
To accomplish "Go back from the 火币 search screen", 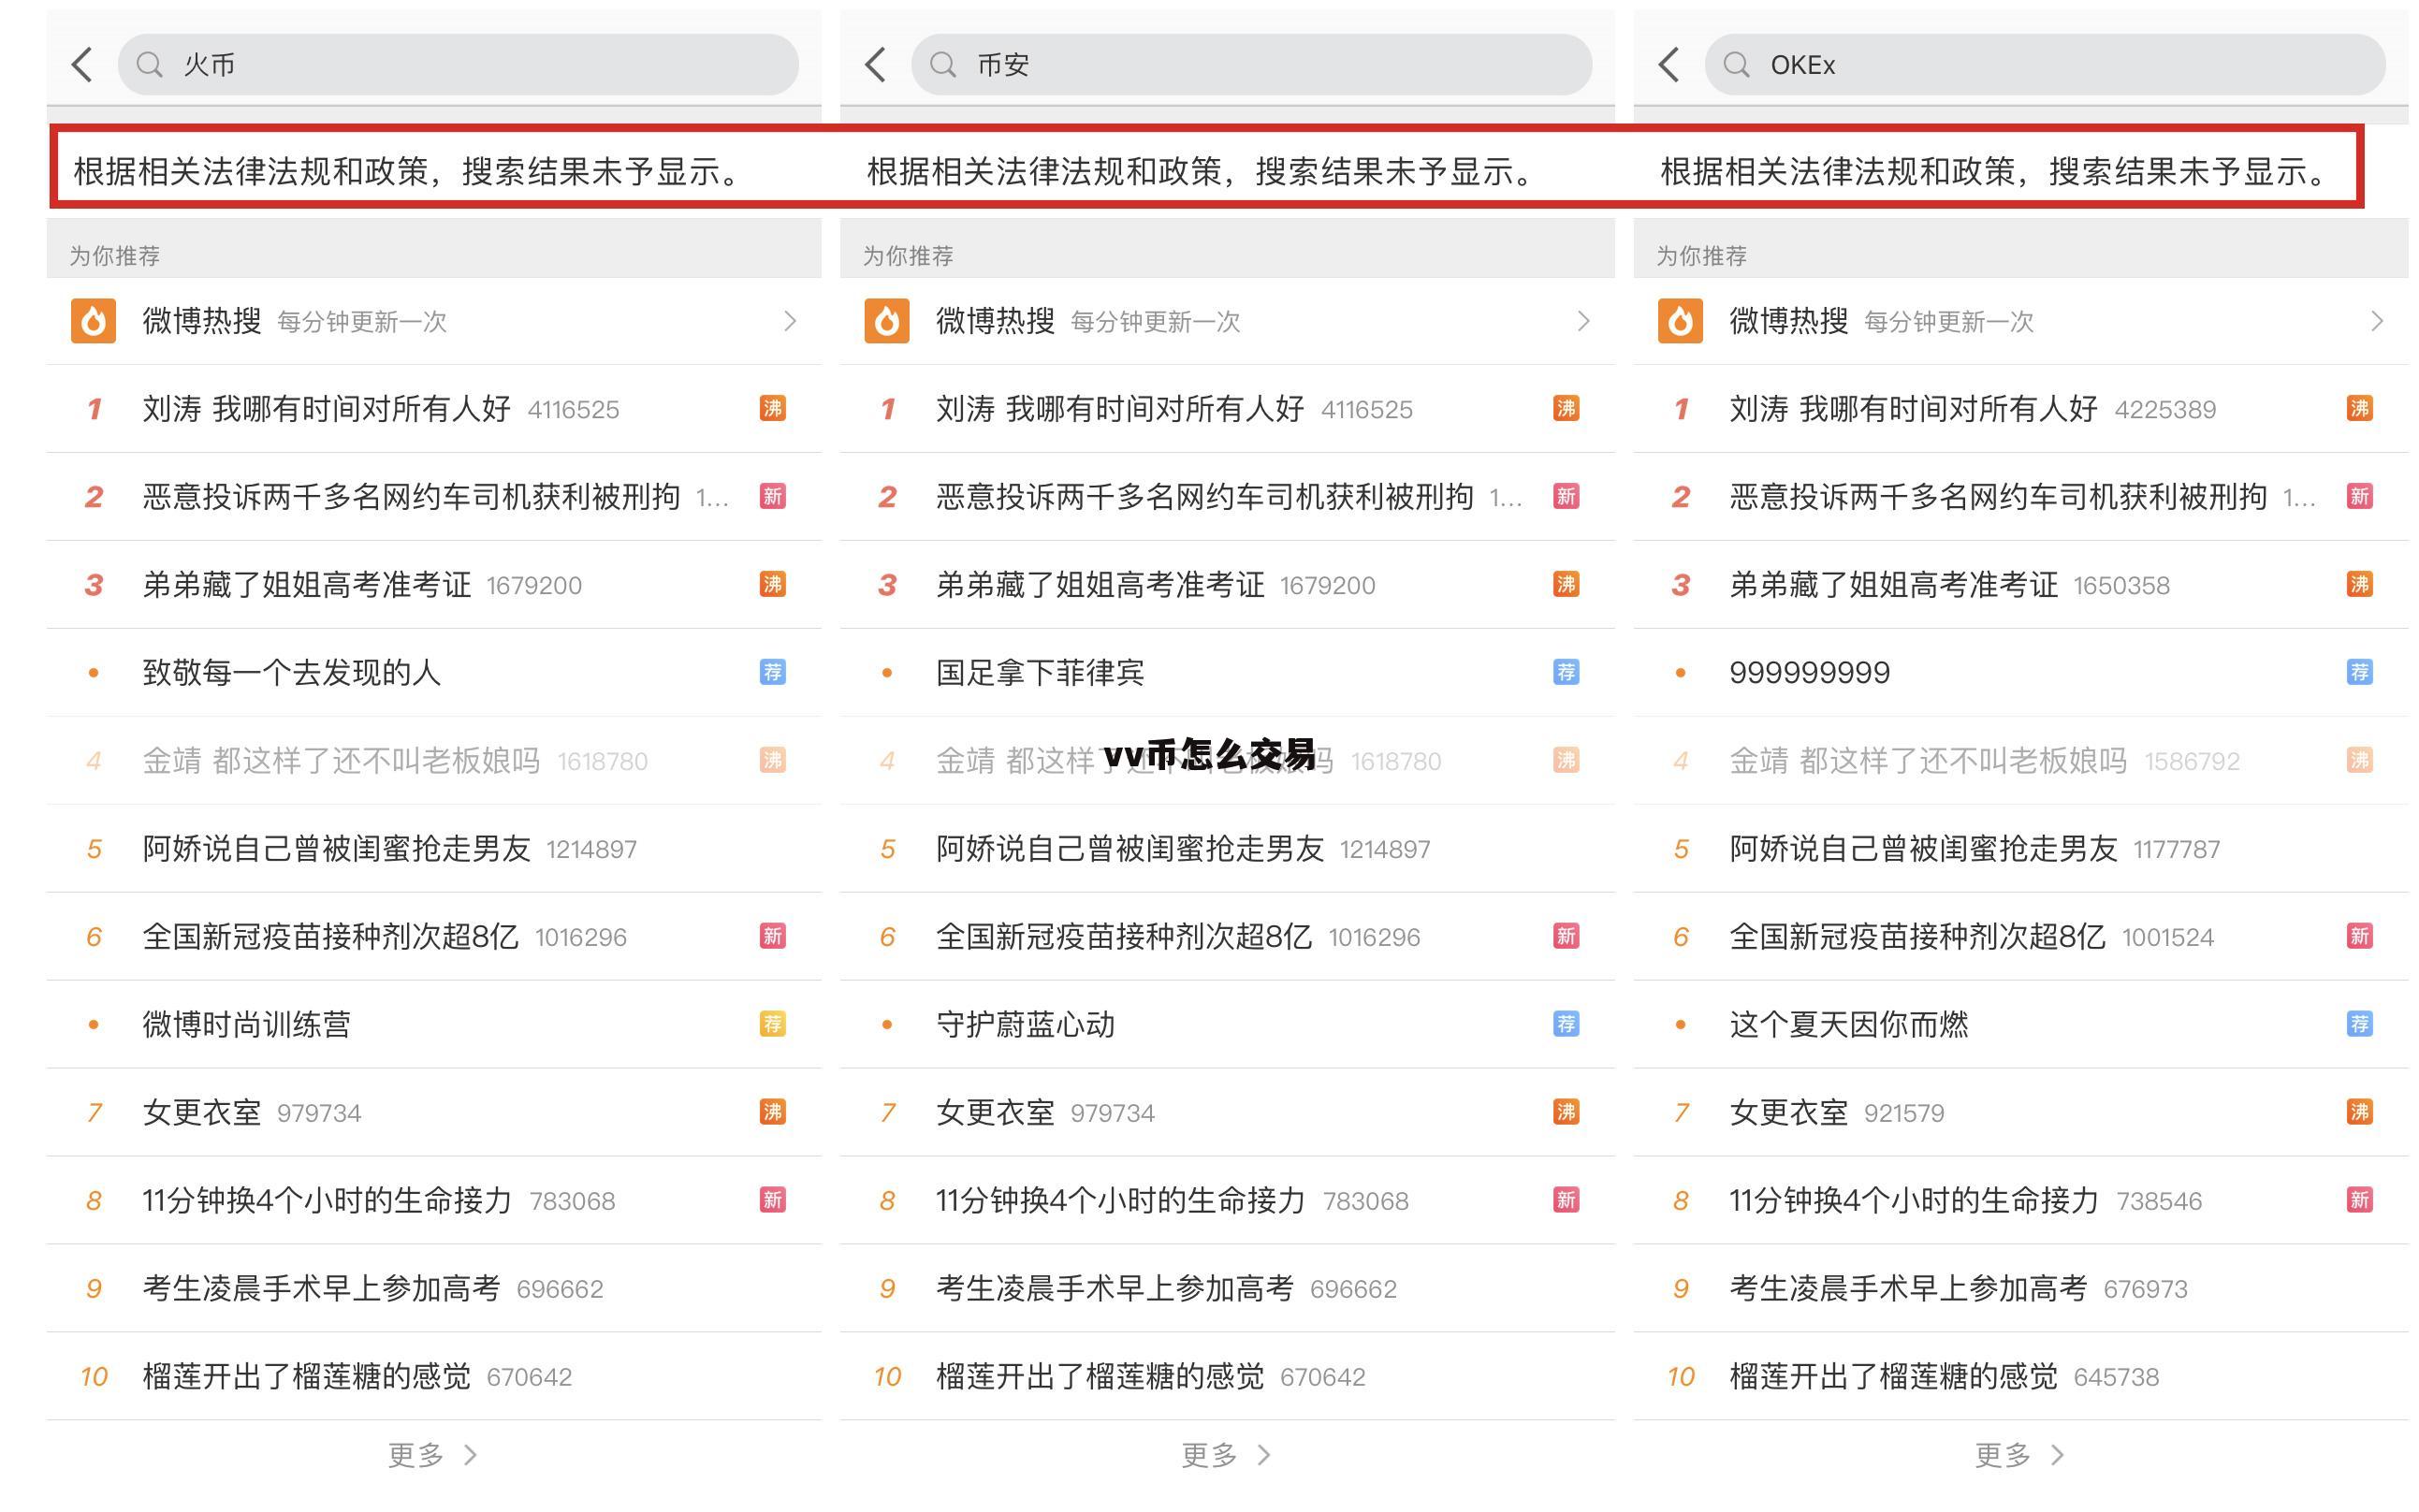I will 82,65.
